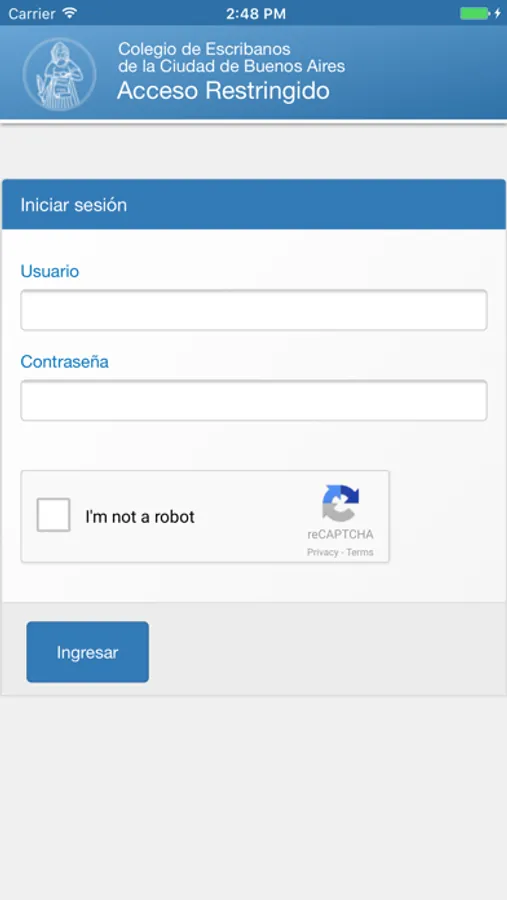Tap the Contraseña label

coord(64,362)
